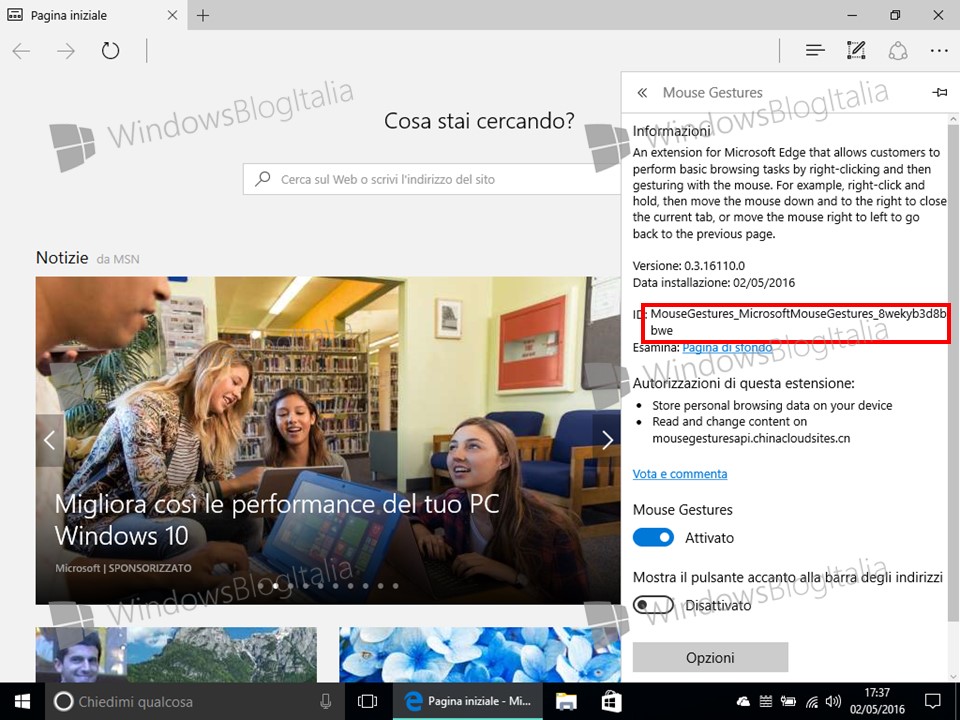Select the second carousel dot indicator
This screenshot has height=720, width=960.
276,586
